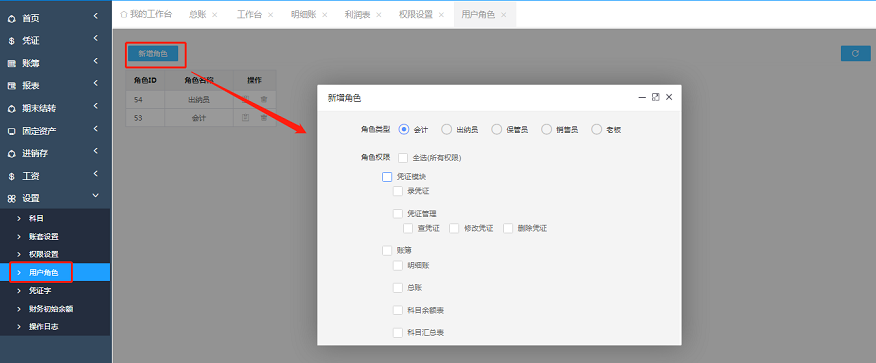Collapse 设置 menu via its down chevron
The image size is (876, 363).
(x=96, y=195)
